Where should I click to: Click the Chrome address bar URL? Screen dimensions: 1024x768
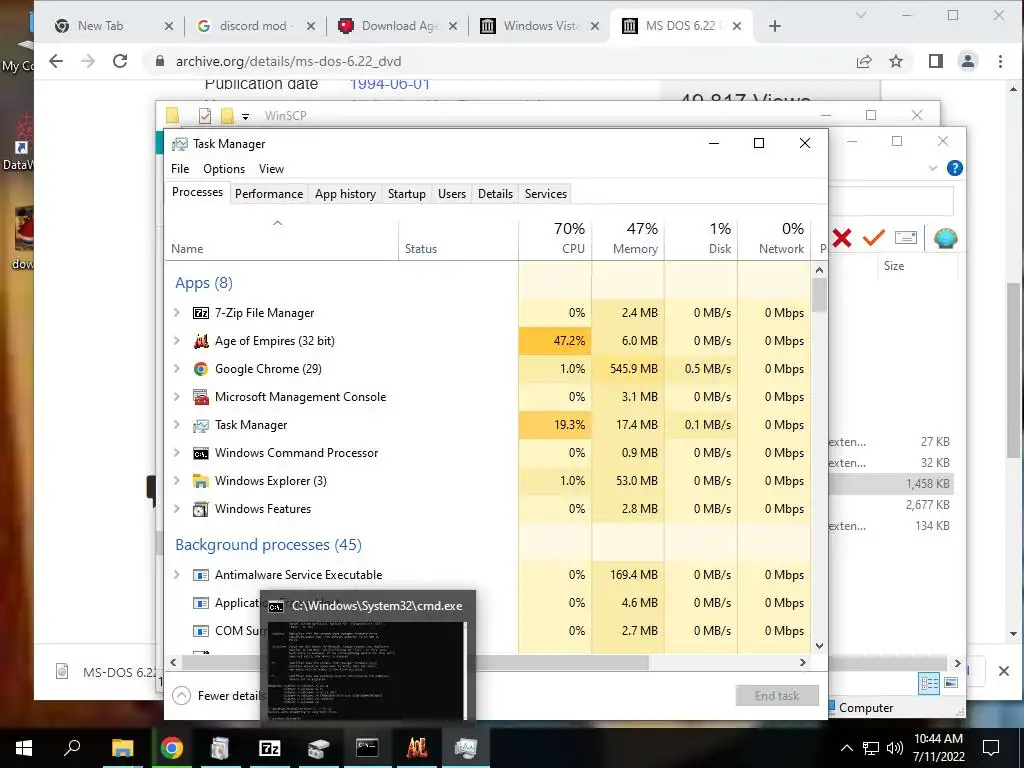coord(288,61)
